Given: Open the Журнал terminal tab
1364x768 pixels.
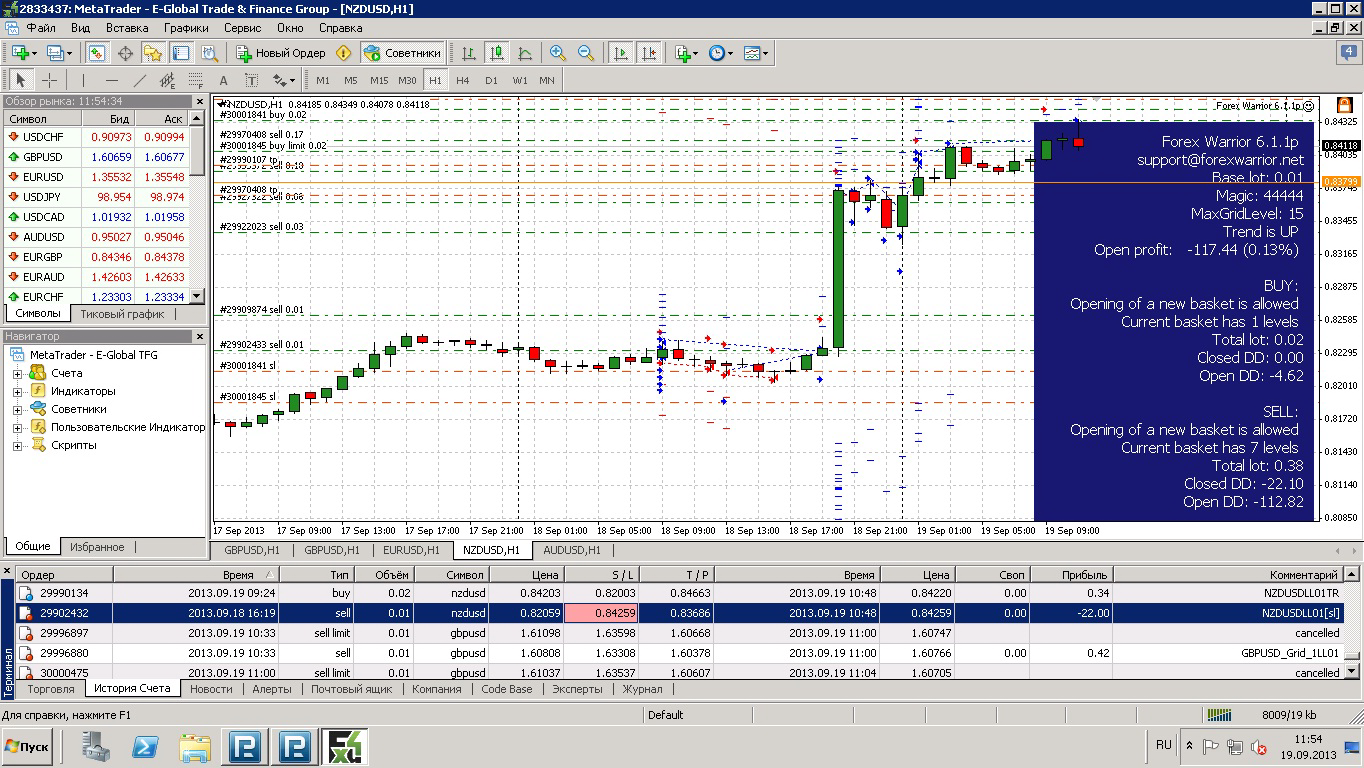Looking at the screenshot, I should [x=642, y=689].
